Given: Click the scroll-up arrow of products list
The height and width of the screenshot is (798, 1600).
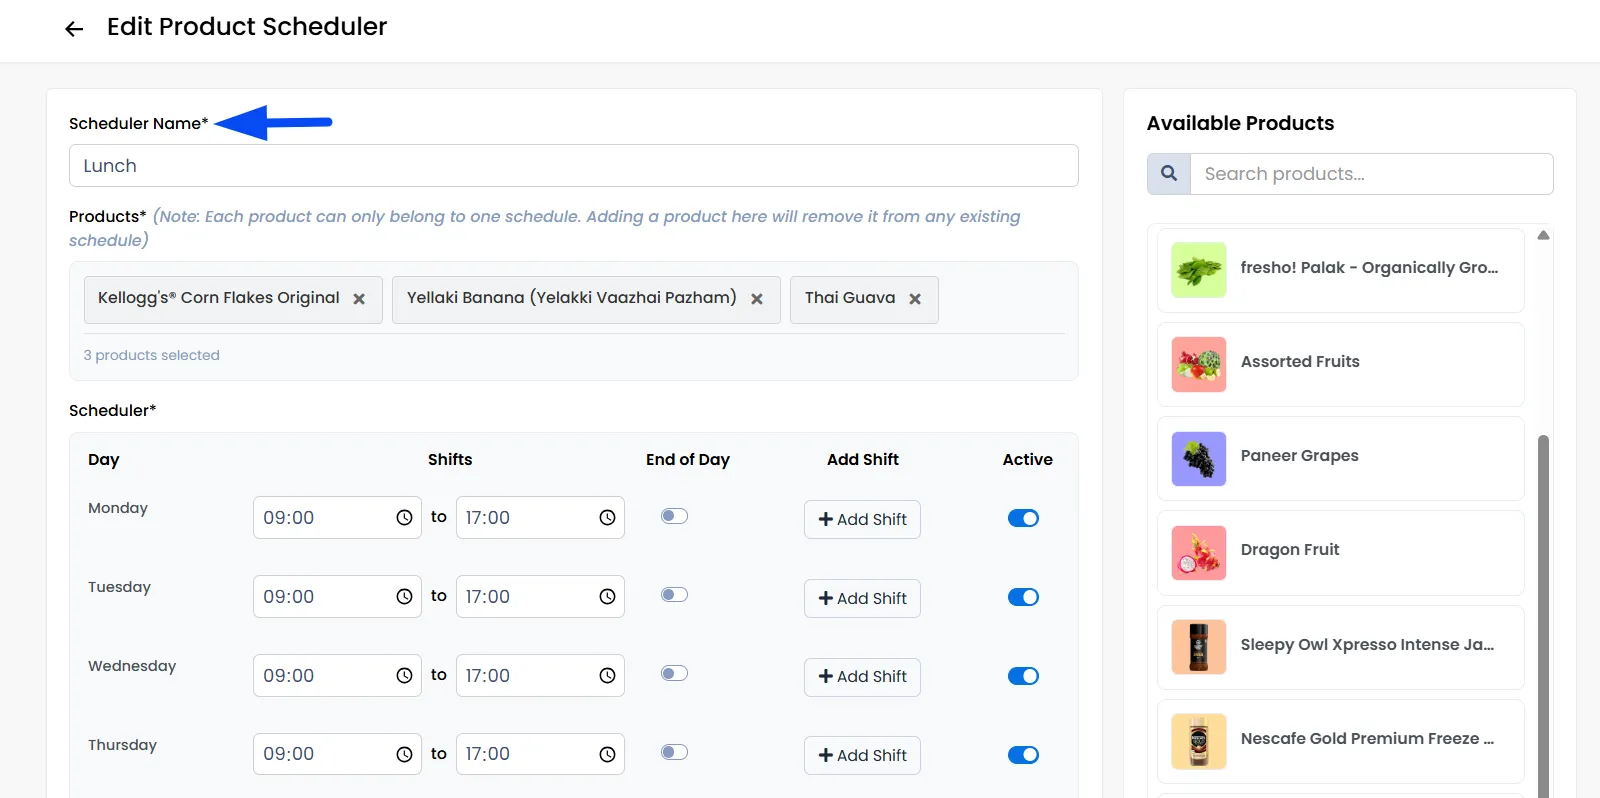Looking at the screenshot, I should [1543, 235].
